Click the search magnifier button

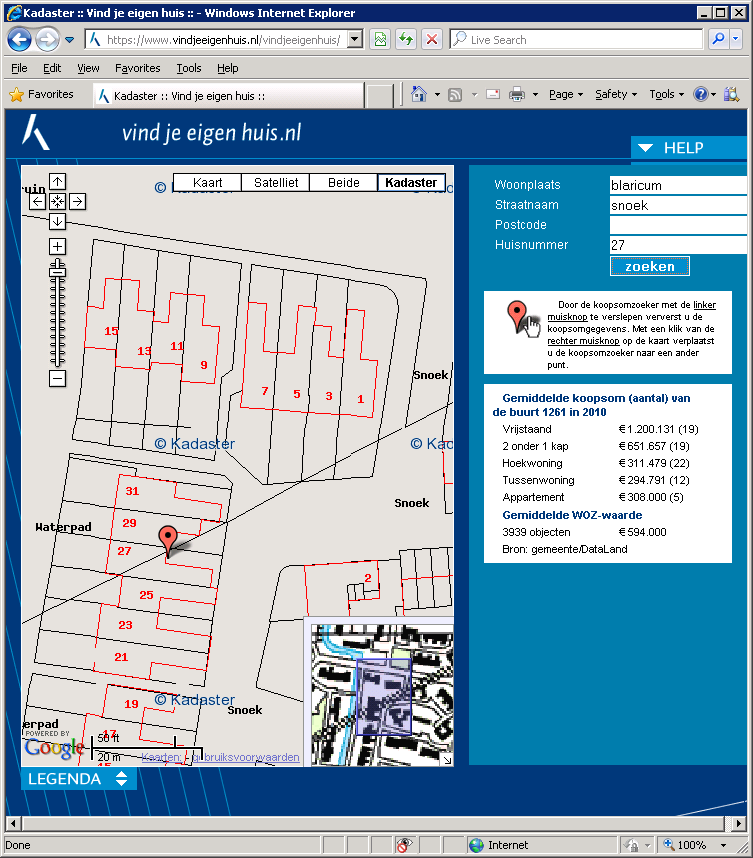point(718,39)
